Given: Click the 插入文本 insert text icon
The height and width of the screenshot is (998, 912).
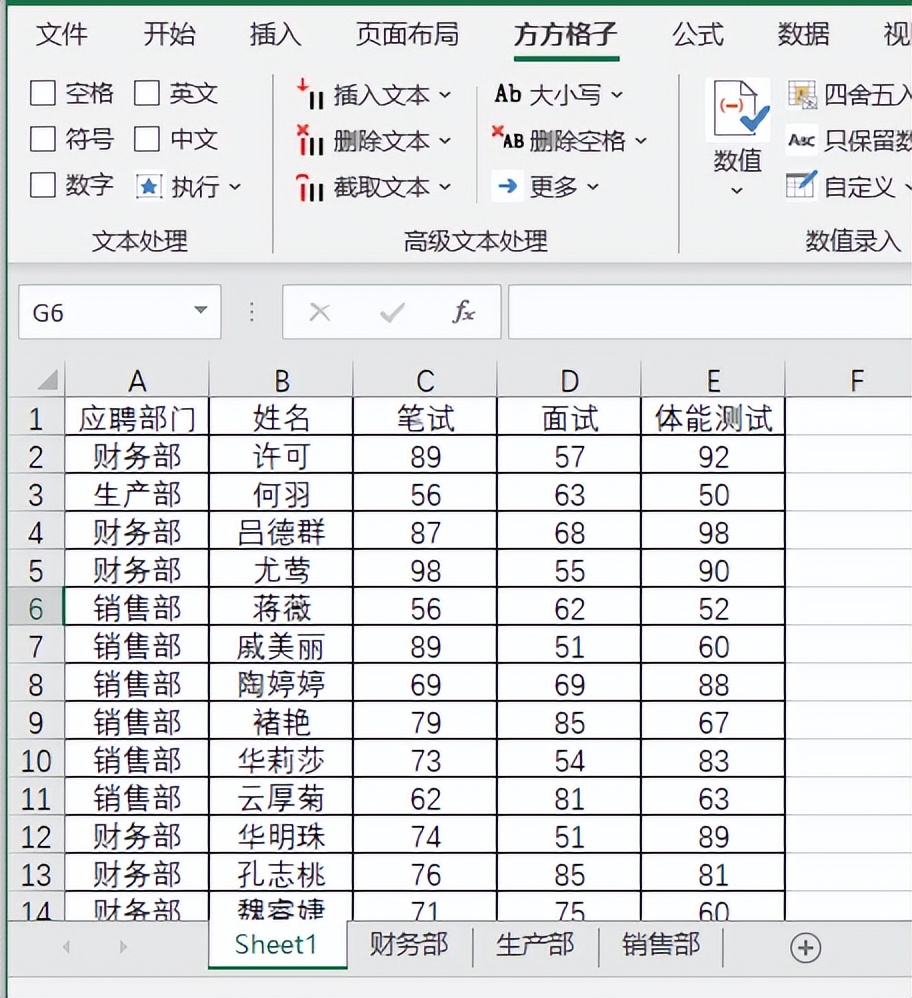Looking at the screenshot, I should tap(311, 94).
